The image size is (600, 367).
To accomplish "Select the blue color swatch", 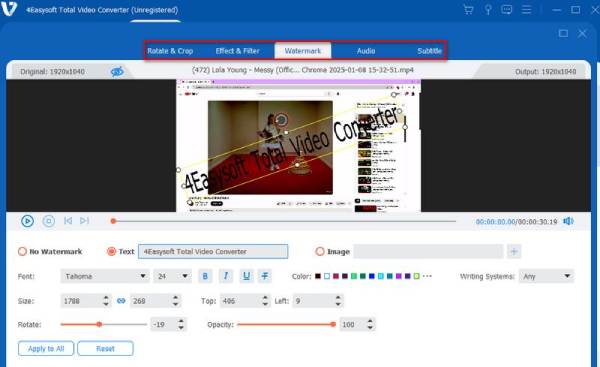I will [372, 276].
